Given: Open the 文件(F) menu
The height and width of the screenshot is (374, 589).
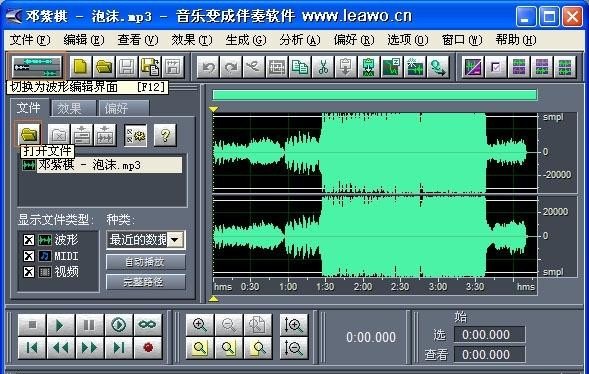Looking at the screenshot, I should coord(30,40).
